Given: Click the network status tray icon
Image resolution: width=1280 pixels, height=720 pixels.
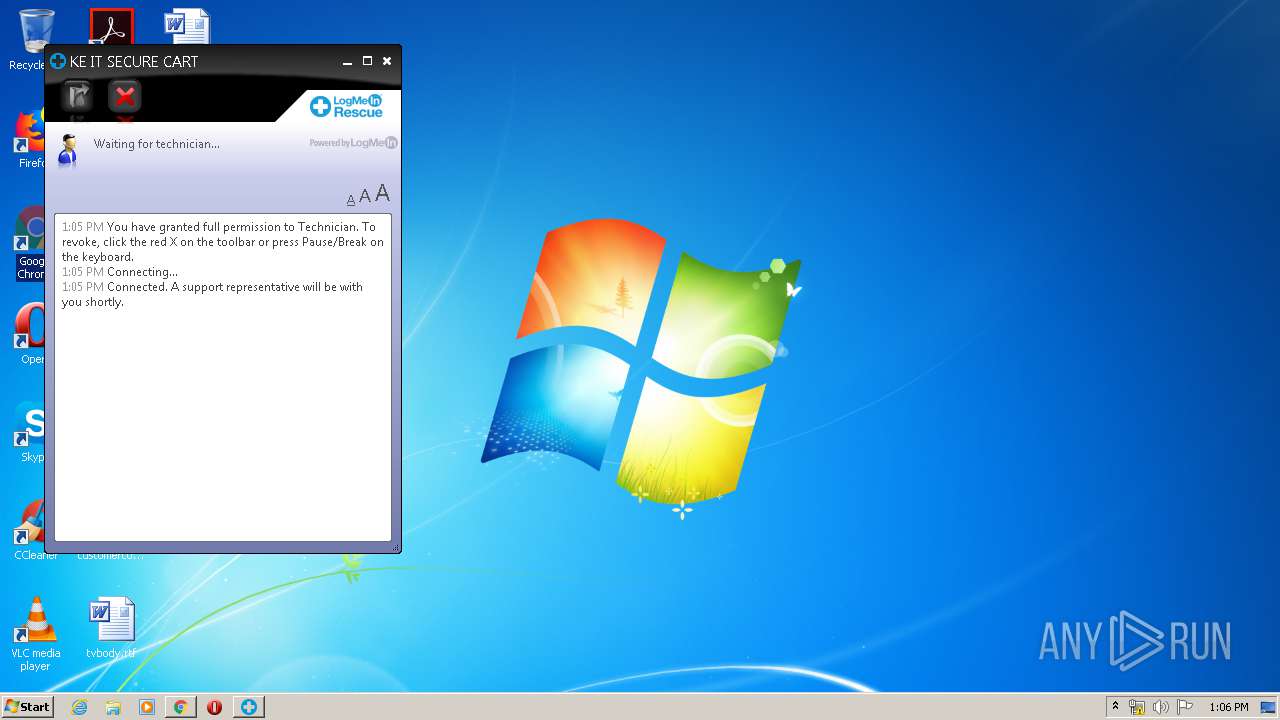Looking at the screenshot, I should [1137, 707].
